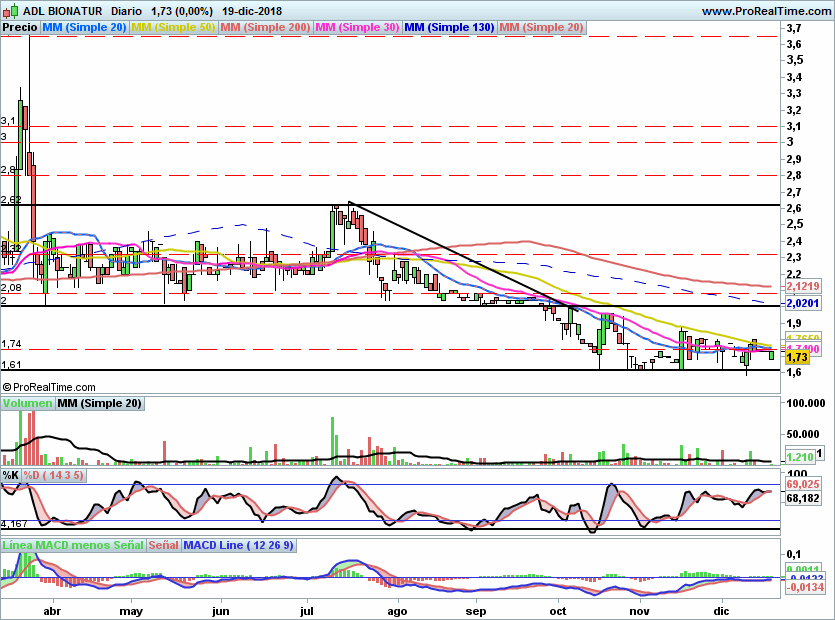835x620 pixels.
Task: Click the 19-dic-2018 date in header
Action: tap(252, 11)
